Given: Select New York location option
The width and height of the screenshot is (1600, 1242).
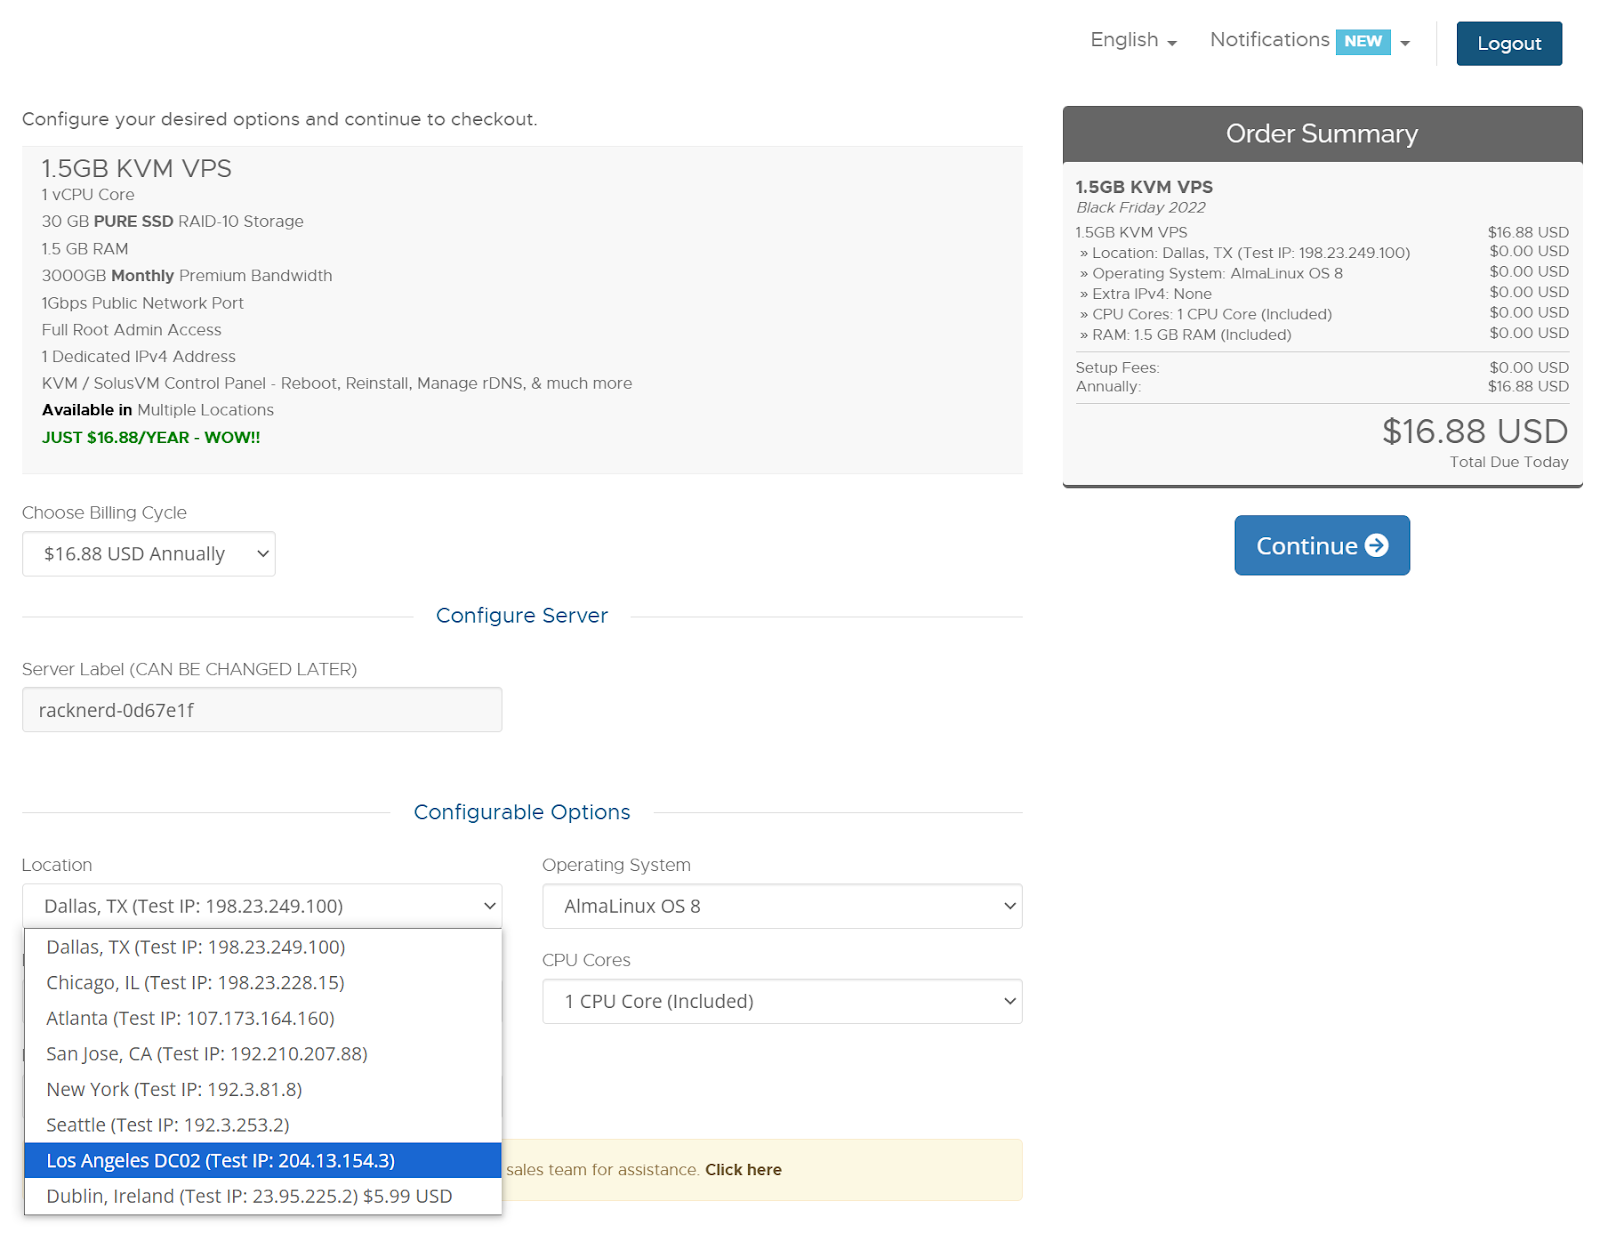Looking at the screenshot, I should coord(174,1089).
